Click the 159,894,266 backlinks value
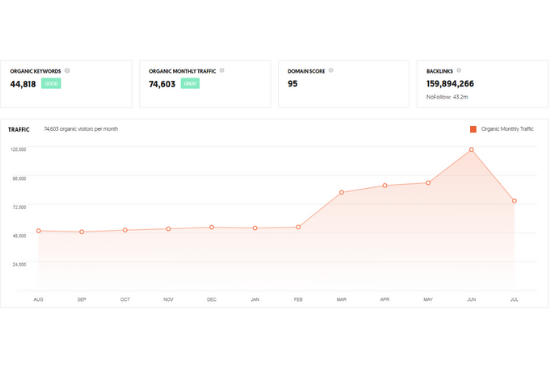Screen dimensions: 550x370 pyautogui.click(x=450, y=84)
